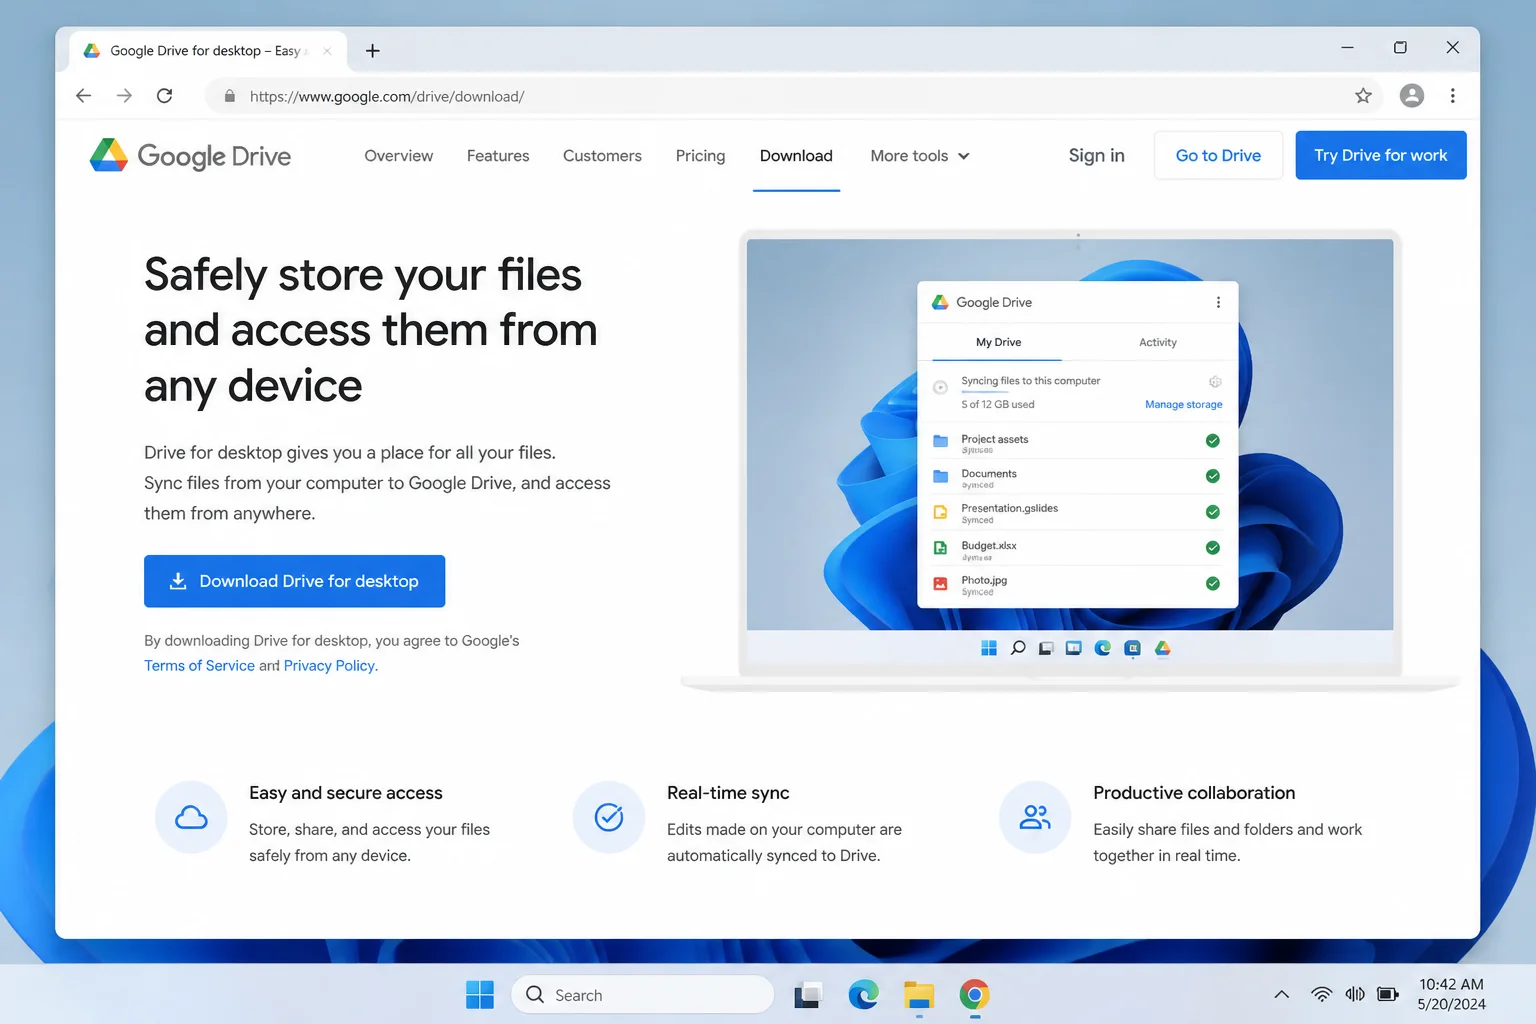
Task: Click "Syncing files to this computer" text
Action: point(1031,381)
